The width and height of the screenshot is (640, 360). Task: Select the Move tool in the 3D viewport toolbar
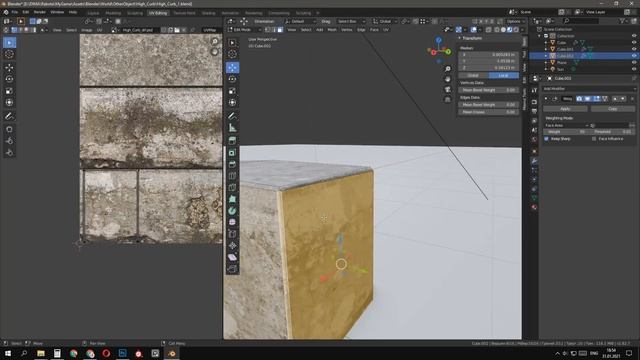(232, 67)
